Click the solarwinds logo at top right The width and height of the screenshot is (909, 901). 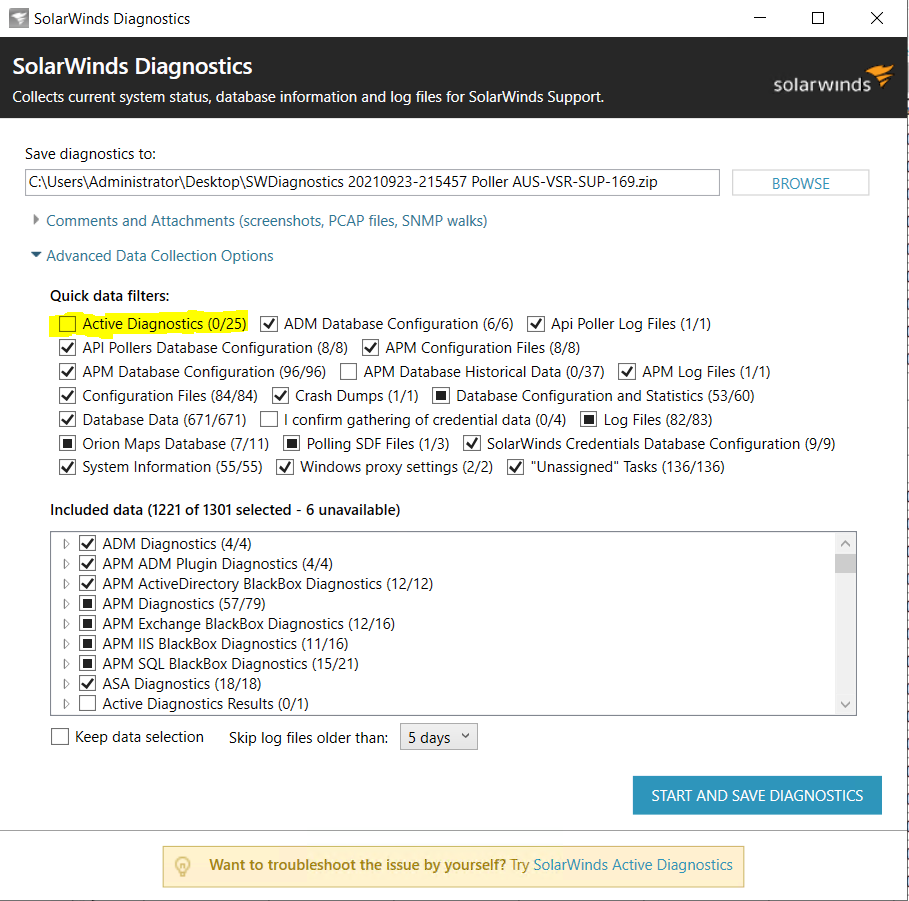click(x=833, y=80)
